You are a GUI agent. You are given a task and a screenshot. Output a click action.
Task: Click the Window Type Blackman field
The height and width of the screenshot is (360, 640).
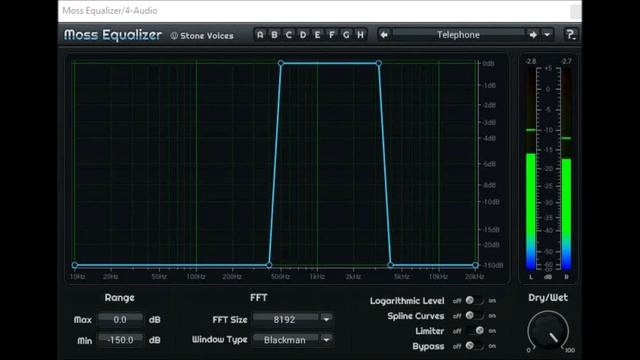pos(285,340)
